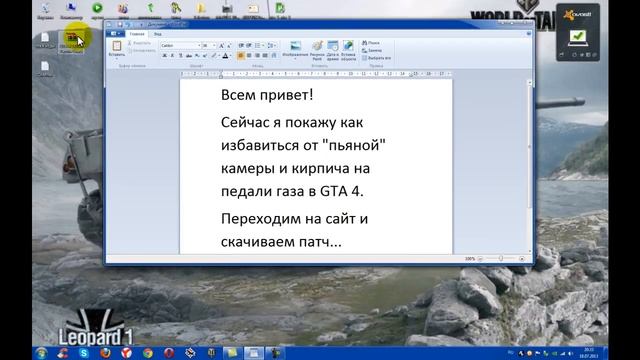Click the volume icon in system tray

tap(570, 353)
